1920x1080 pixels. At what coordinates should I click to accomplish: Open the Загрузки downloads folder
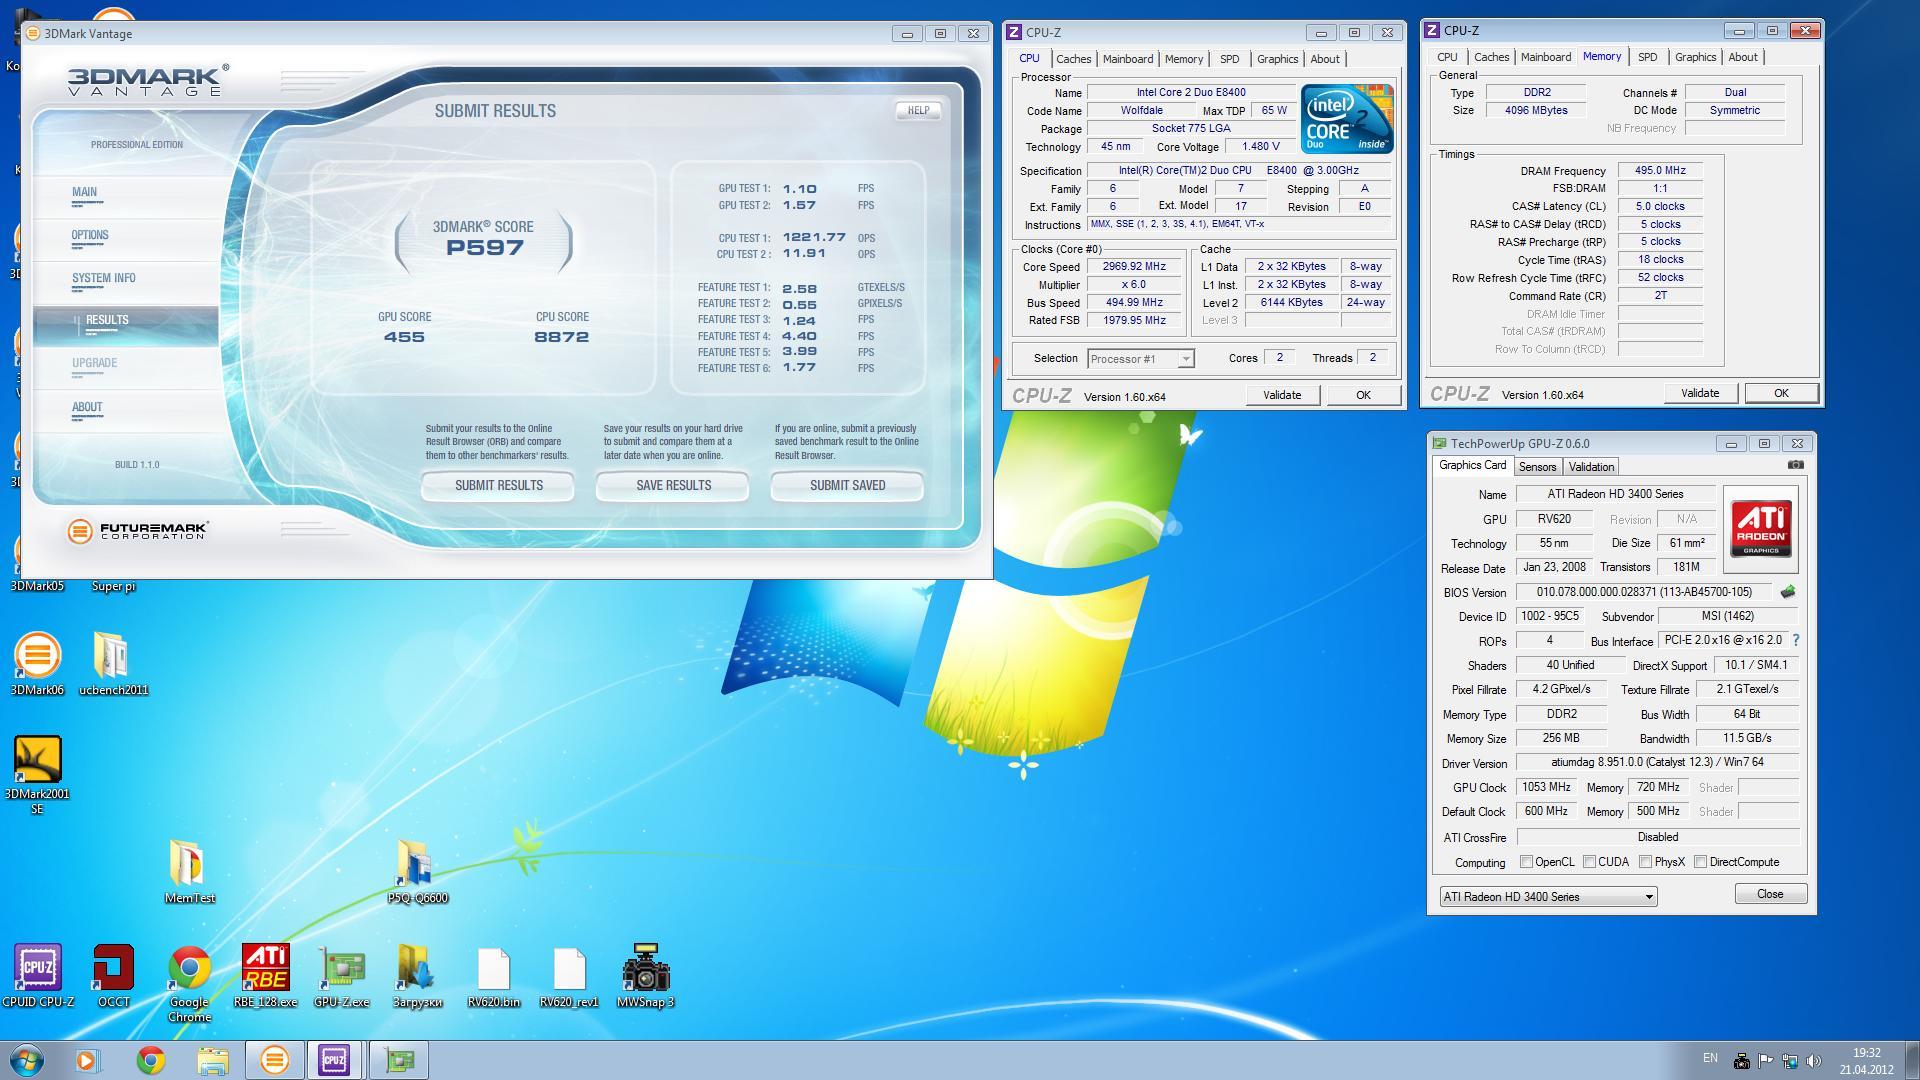tap(417, 975)
